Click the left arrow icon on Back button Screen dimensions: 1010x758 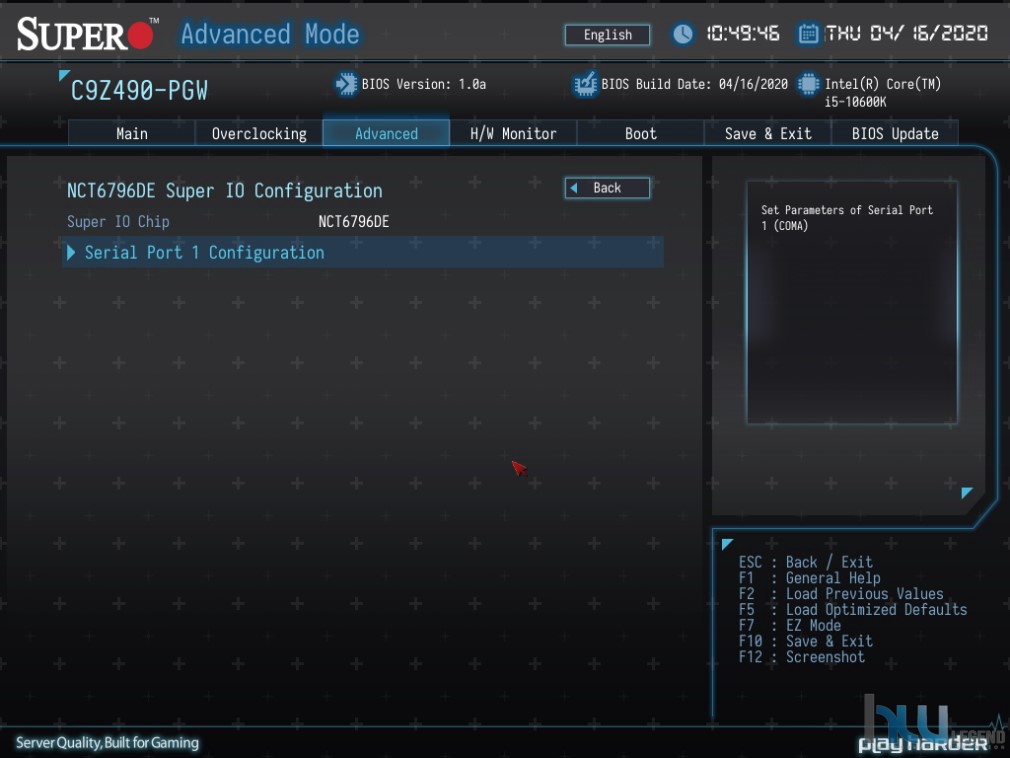(x=573, y=188)
